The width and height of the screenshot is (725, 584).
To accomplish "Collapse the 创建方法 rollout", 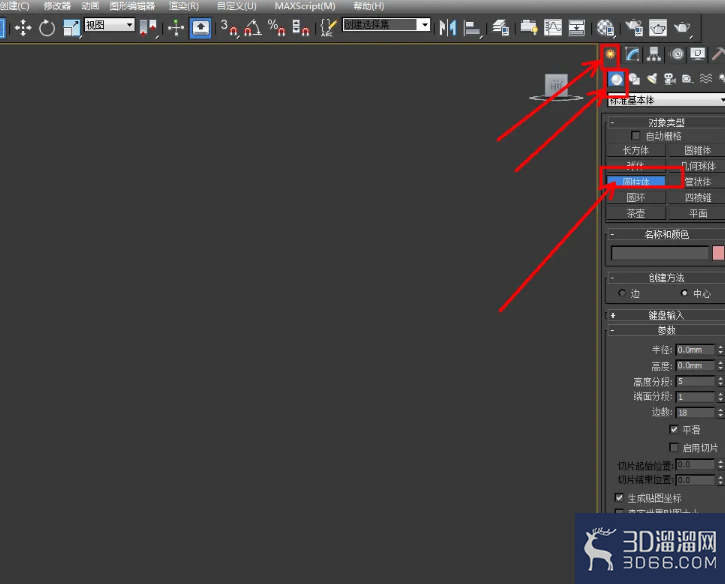I will pyautogui.click(x=612, y=277).
